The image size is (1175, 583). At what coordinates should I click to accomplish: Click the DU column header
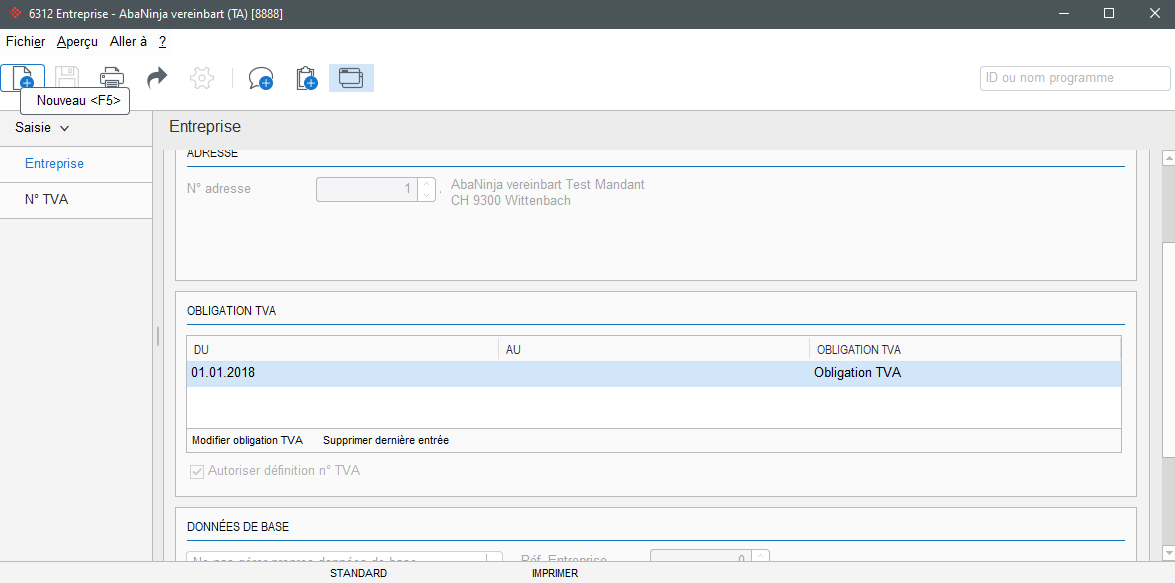tap(342, 349)
